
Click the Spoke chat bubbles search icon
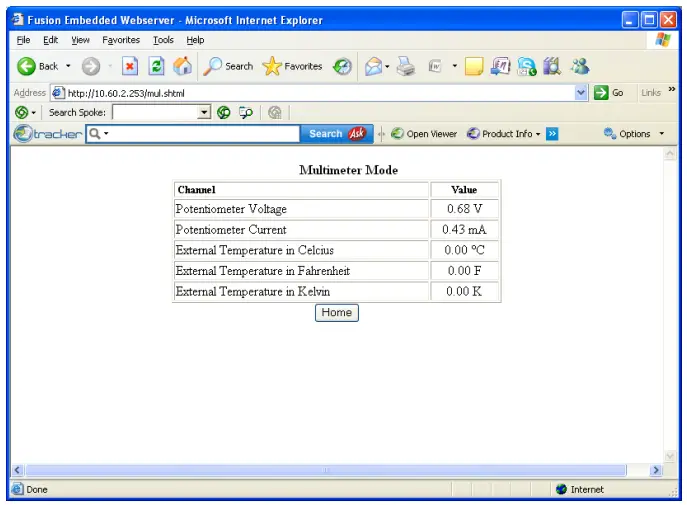(246, 113)
